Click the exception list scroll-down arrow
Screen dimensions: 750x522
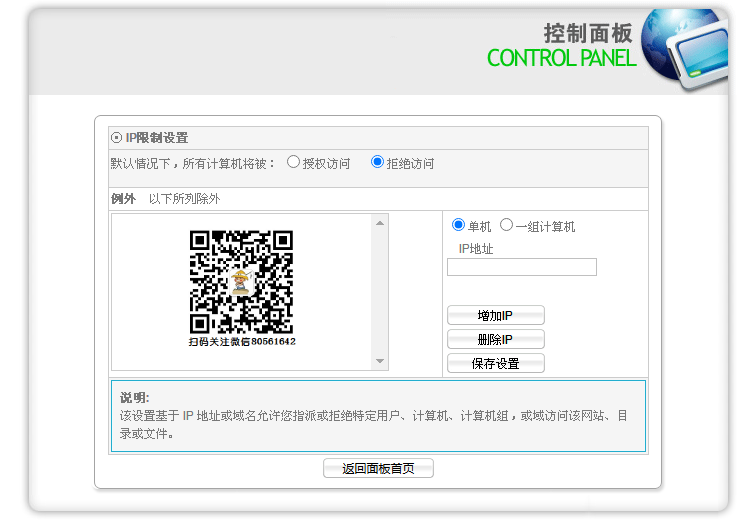click(380, 361)
